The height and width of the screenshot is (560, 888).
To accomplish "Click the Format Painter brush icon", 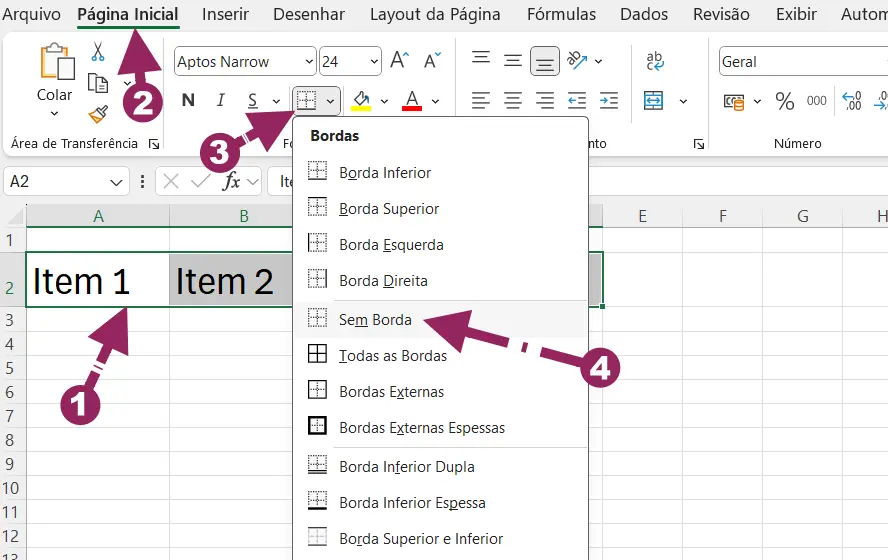I will click(x=99, y=114).
